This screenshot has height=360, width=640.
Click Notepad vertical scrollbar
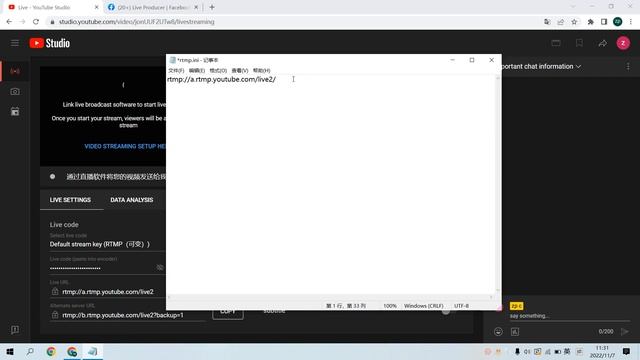[x=498, y=184]
